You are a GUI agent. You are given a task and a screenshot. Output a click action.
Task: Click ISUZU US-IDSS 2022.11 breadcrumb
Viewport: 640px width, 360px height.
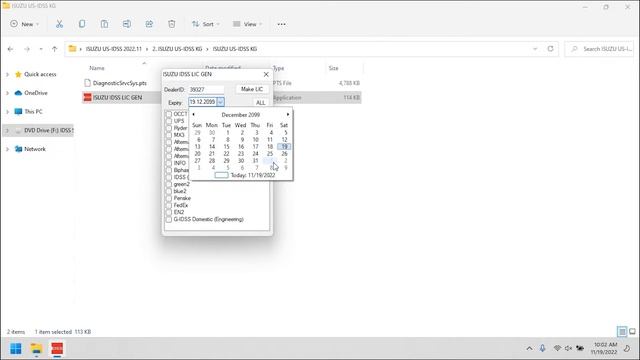tap(114, 49)
